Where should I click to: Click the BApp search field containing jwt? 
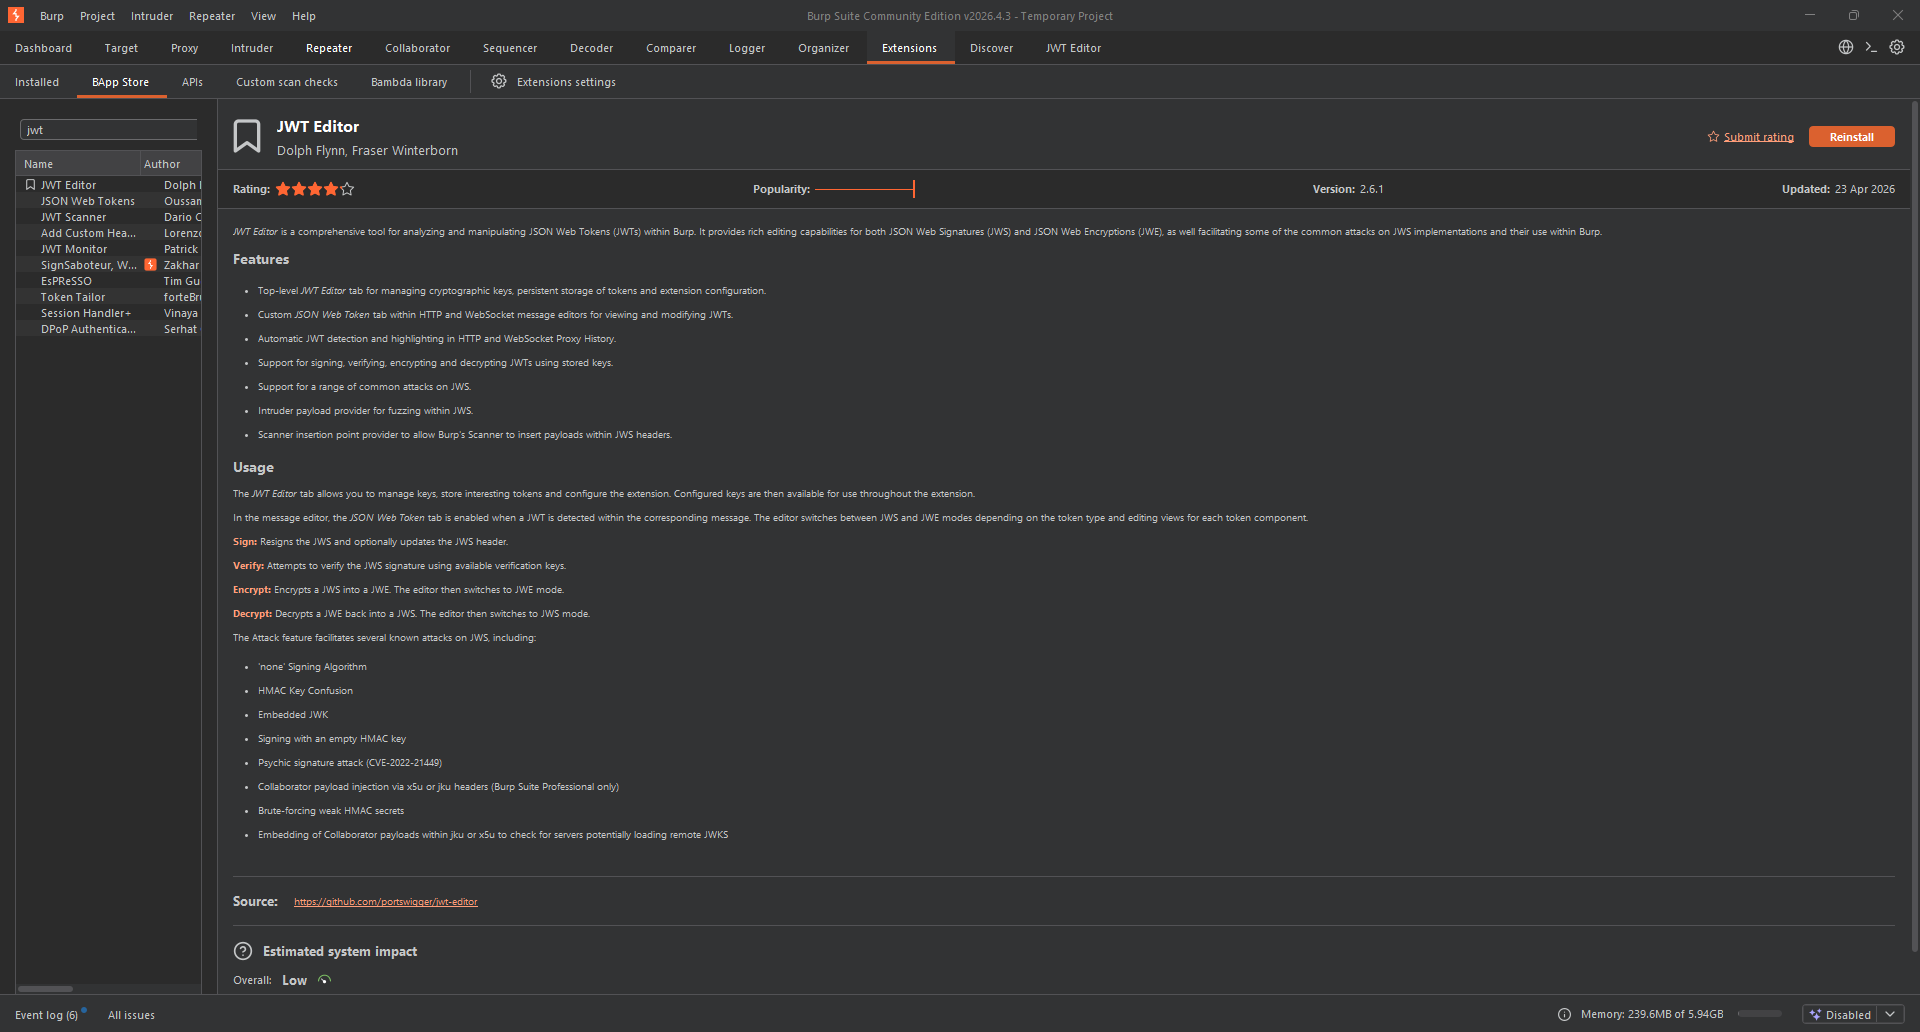coord(109,130)
